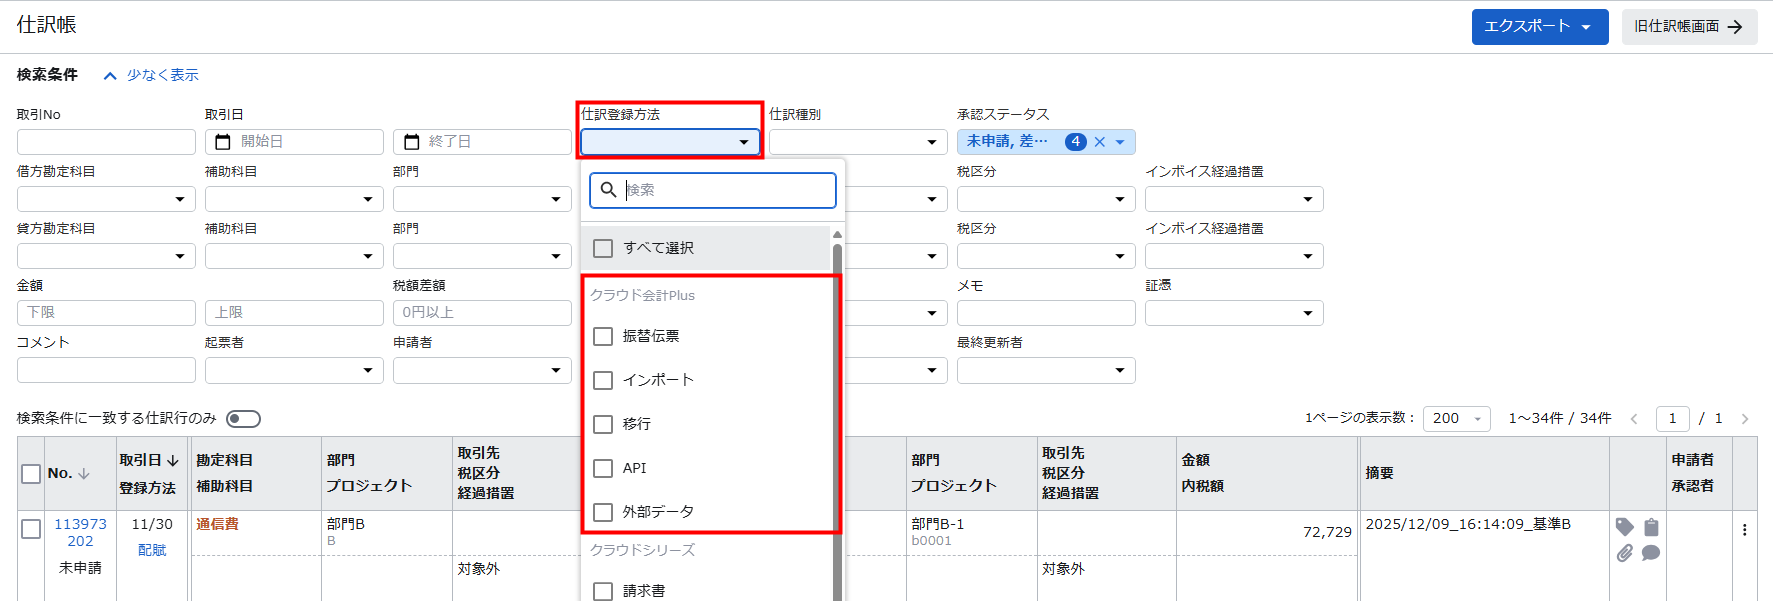The image size is (1773, 601).
Task: Open the three-dot row menu
Action: point(1744,530)
